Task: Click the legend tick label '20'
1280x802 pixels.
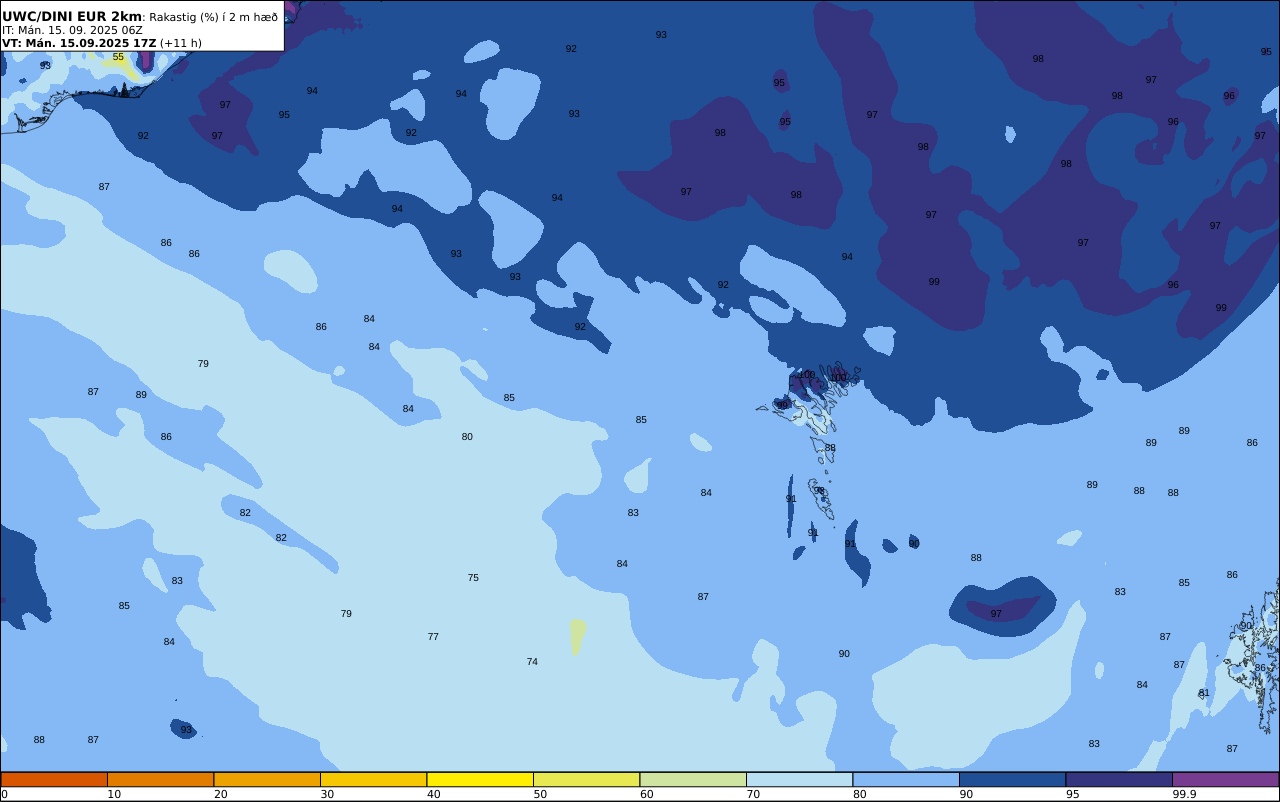Action: point(220,794)
